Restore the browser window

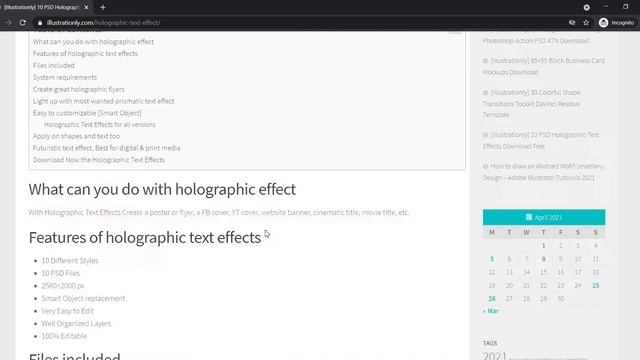click(x=626, y=7)
